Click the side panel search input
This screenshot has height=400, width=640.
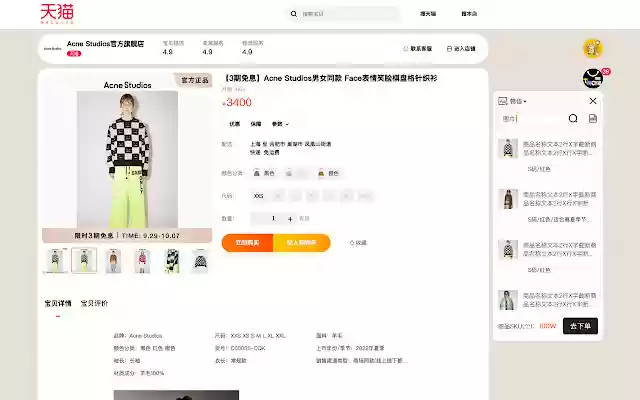click(x=532, y=119)
